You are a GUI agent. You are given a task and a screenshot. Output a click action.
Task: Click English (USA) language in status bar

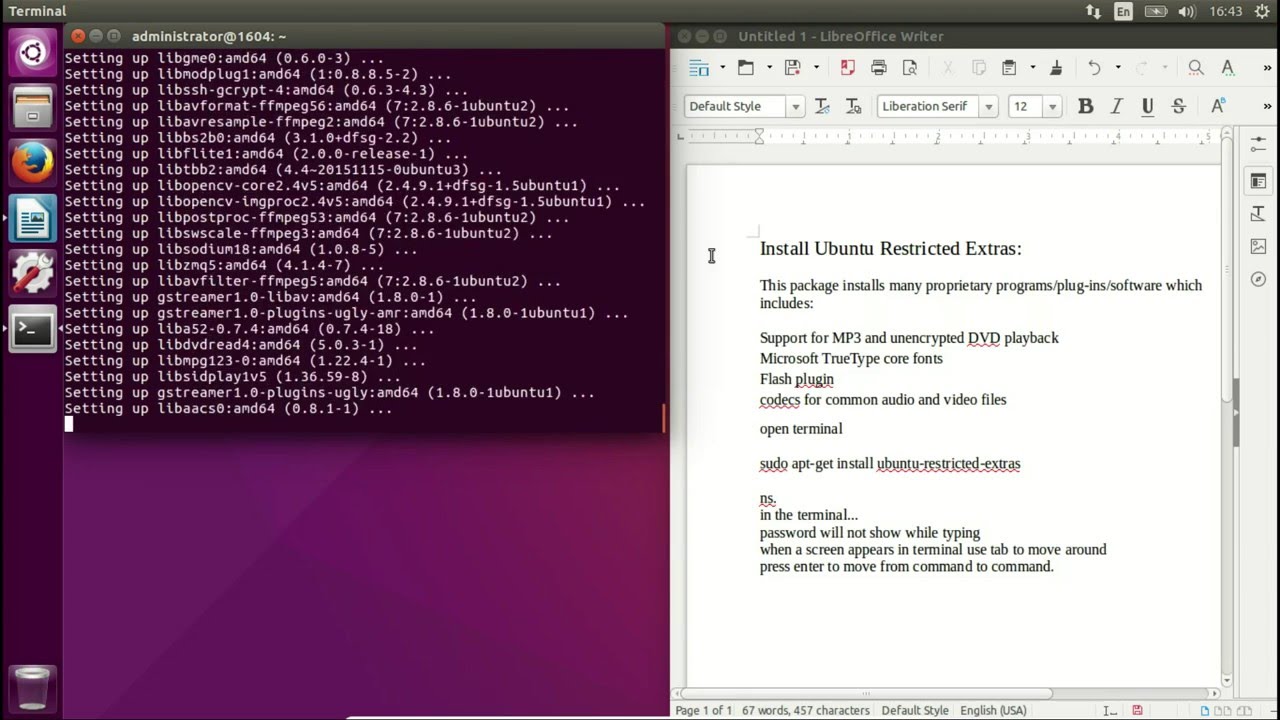pyautogui.click(x=993, y=710)
